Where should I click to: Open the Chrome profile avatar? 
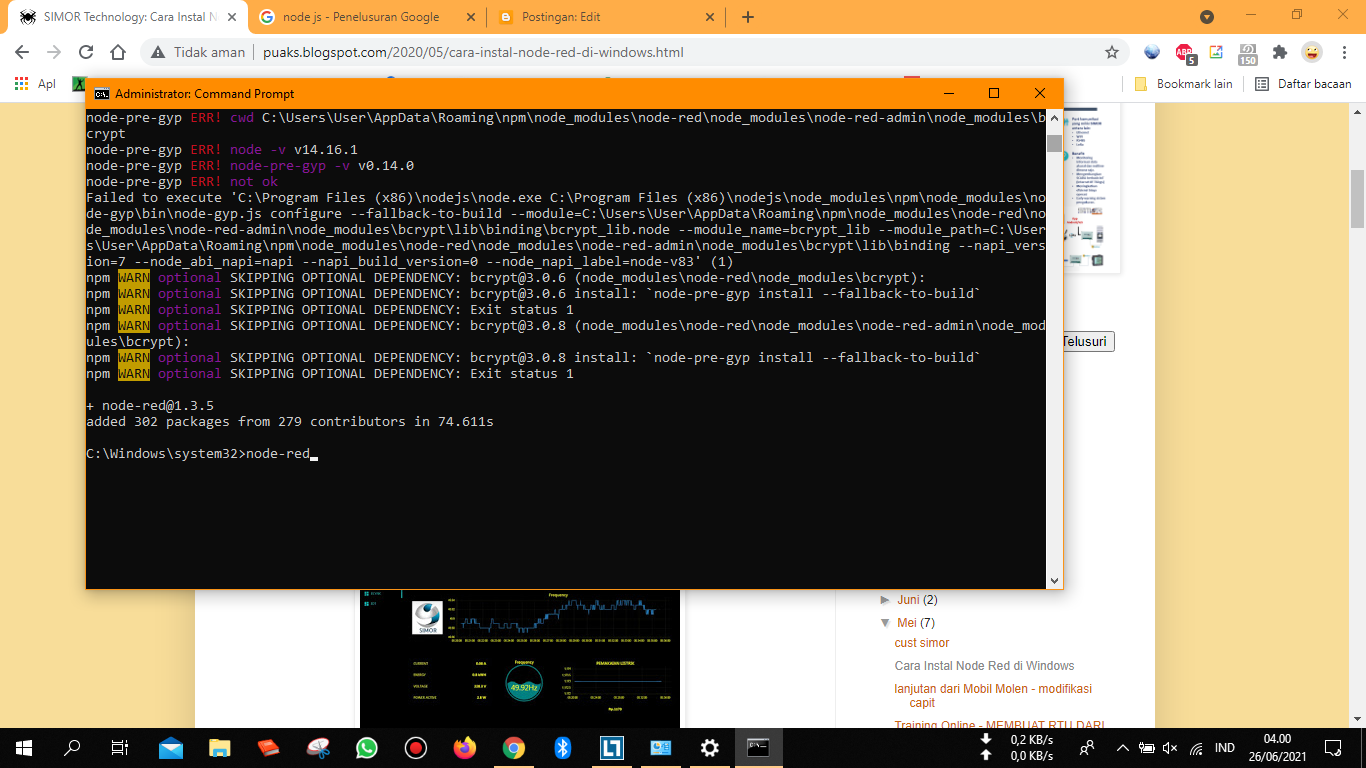coord(1311,52)
